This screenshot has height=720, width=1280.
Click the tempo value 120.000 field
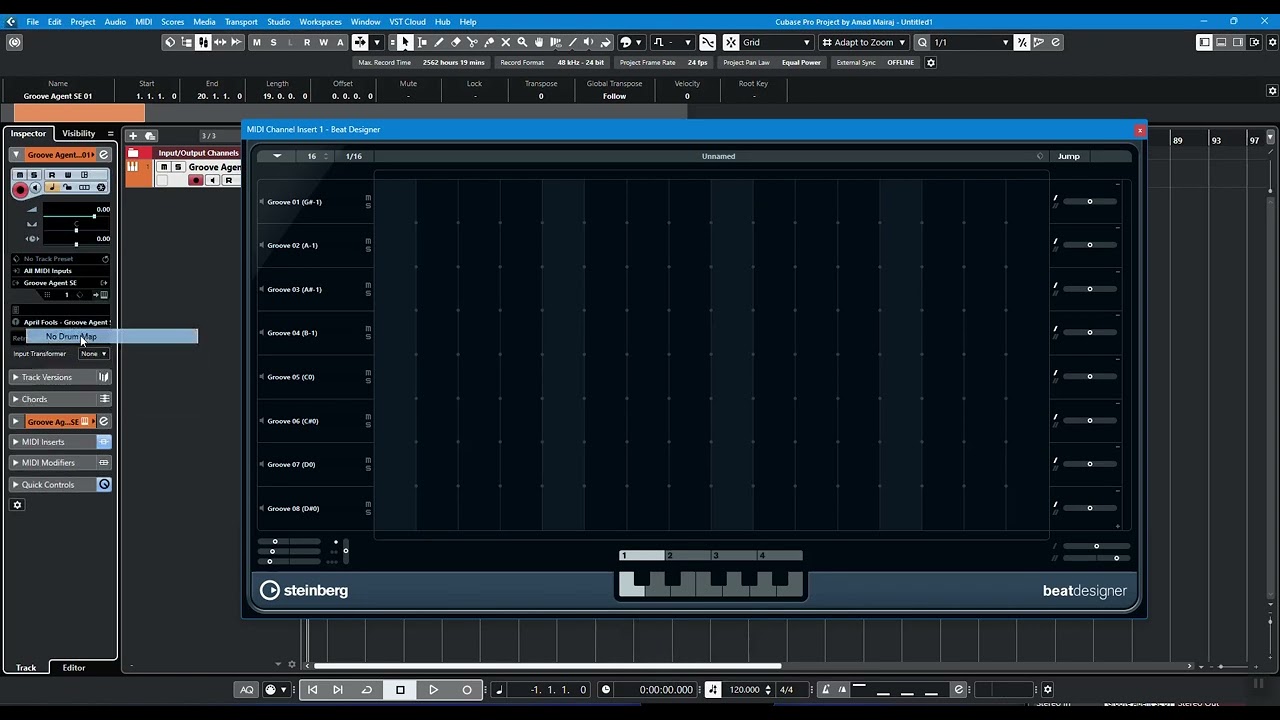pyautogui.click(x=744, y=690)
